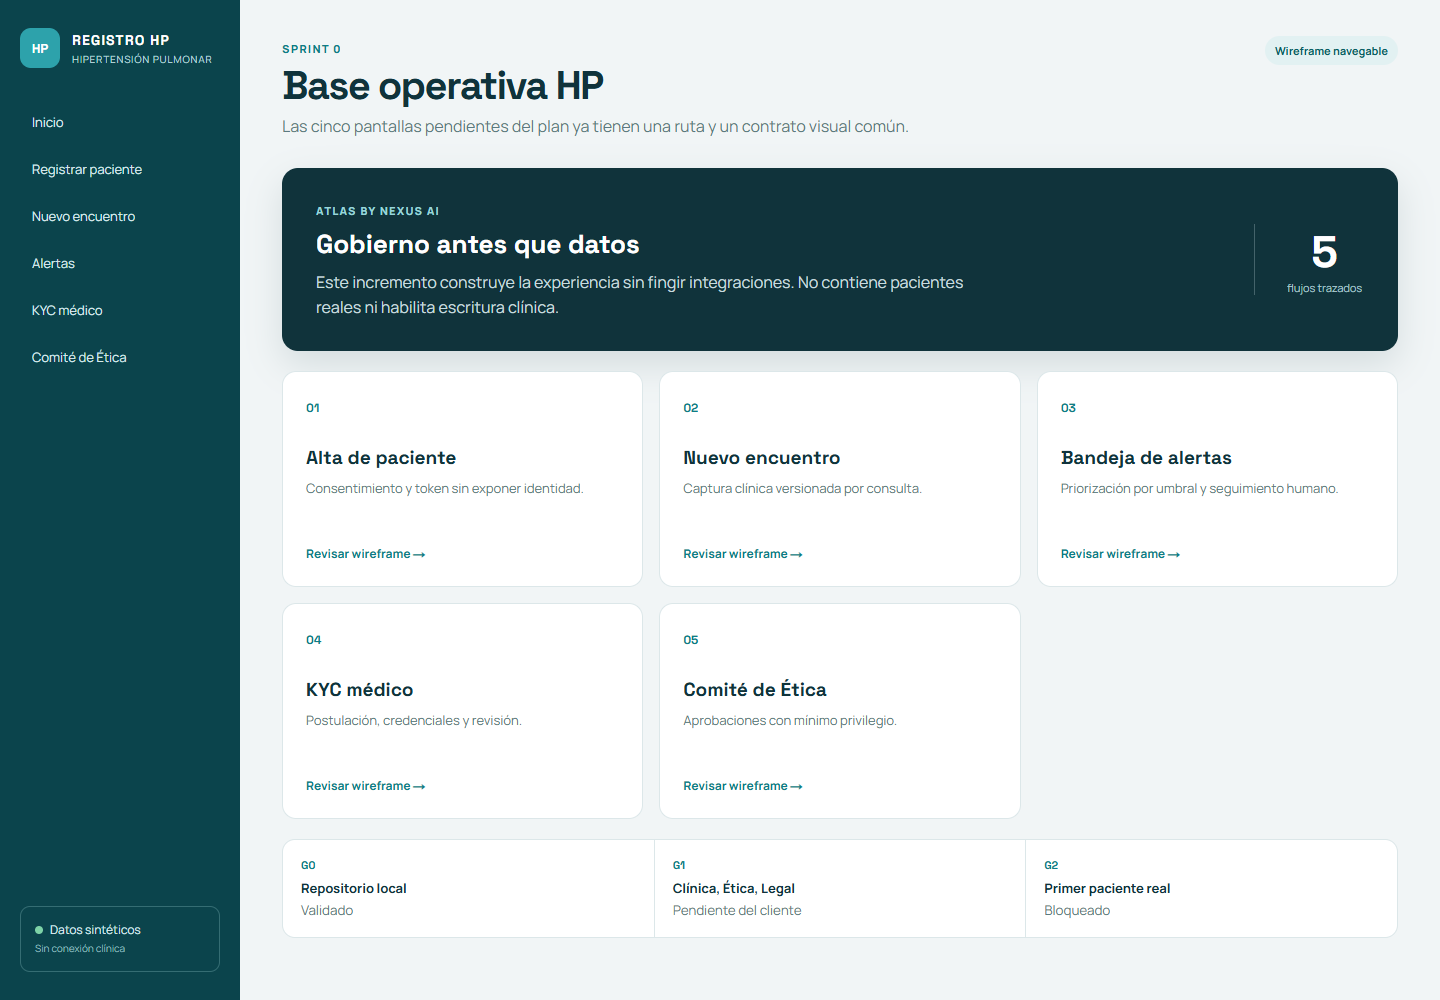Click the Nuevo encuentro card heading
Image resolution: width=1440 pixels, height=1000 pixels.
click(762, 458)
